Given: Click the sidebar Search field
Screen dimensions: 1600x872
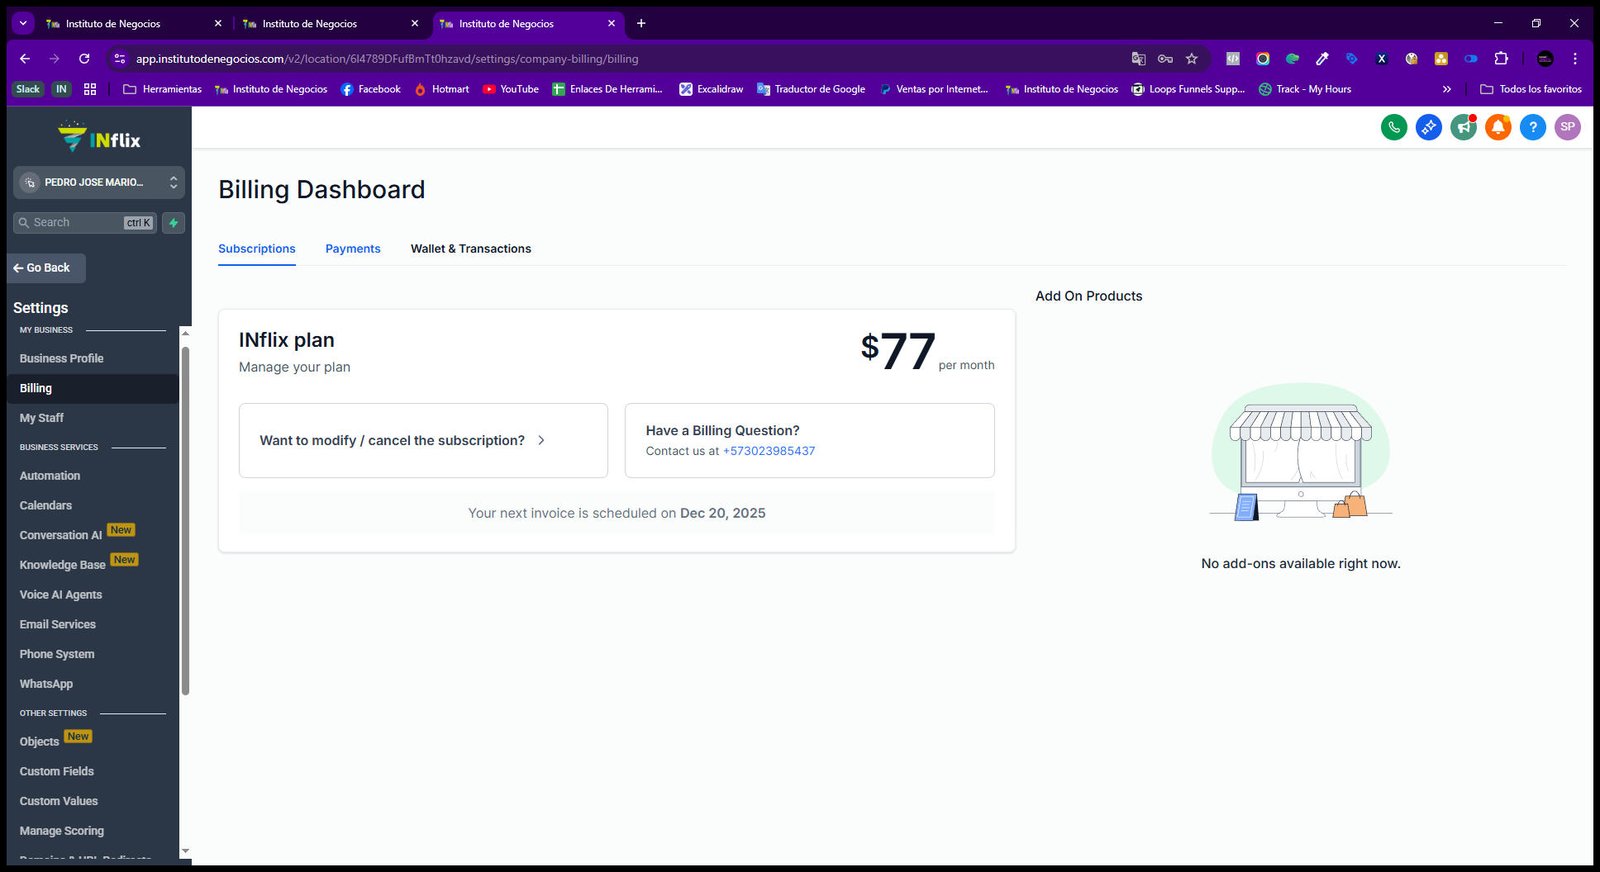Looking at the screenshot, I should [85, 223].
